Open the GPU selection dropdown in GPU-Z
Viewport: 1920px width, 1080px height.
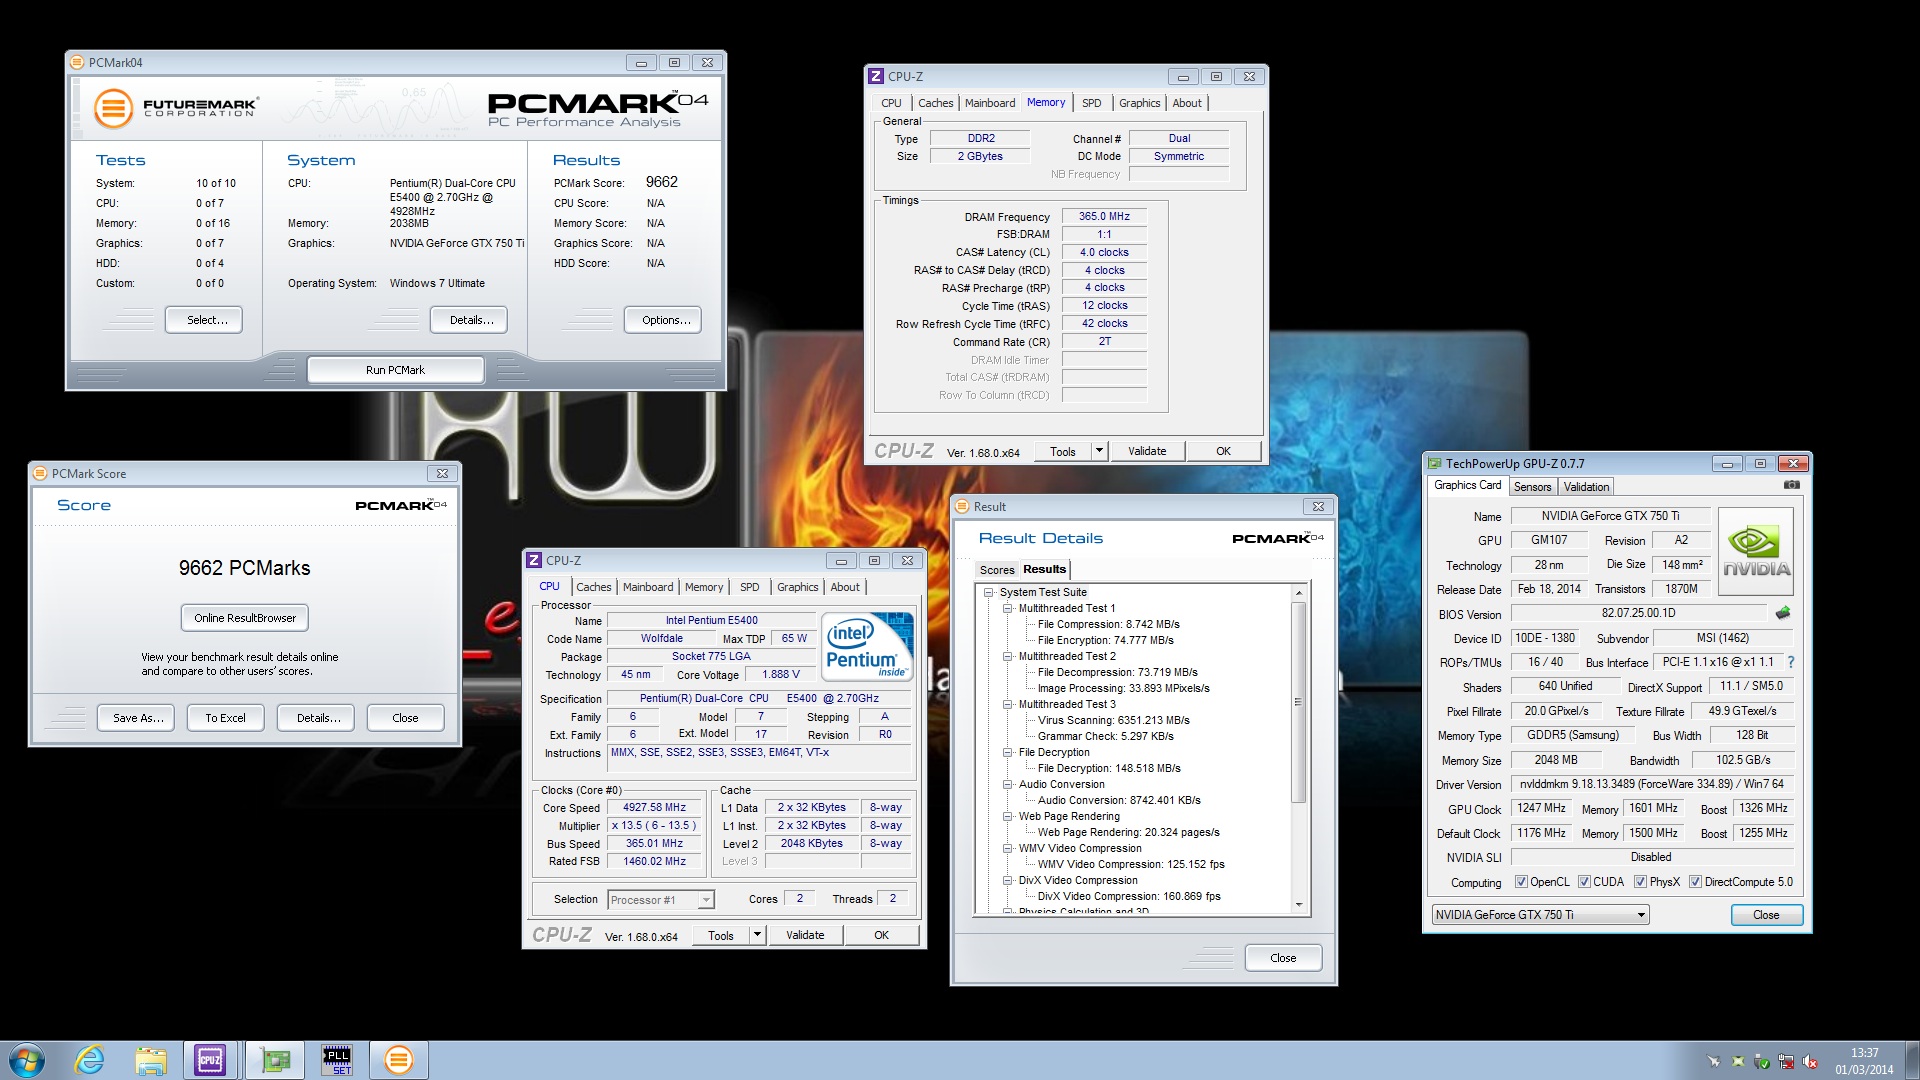(x=1540, y=914)
